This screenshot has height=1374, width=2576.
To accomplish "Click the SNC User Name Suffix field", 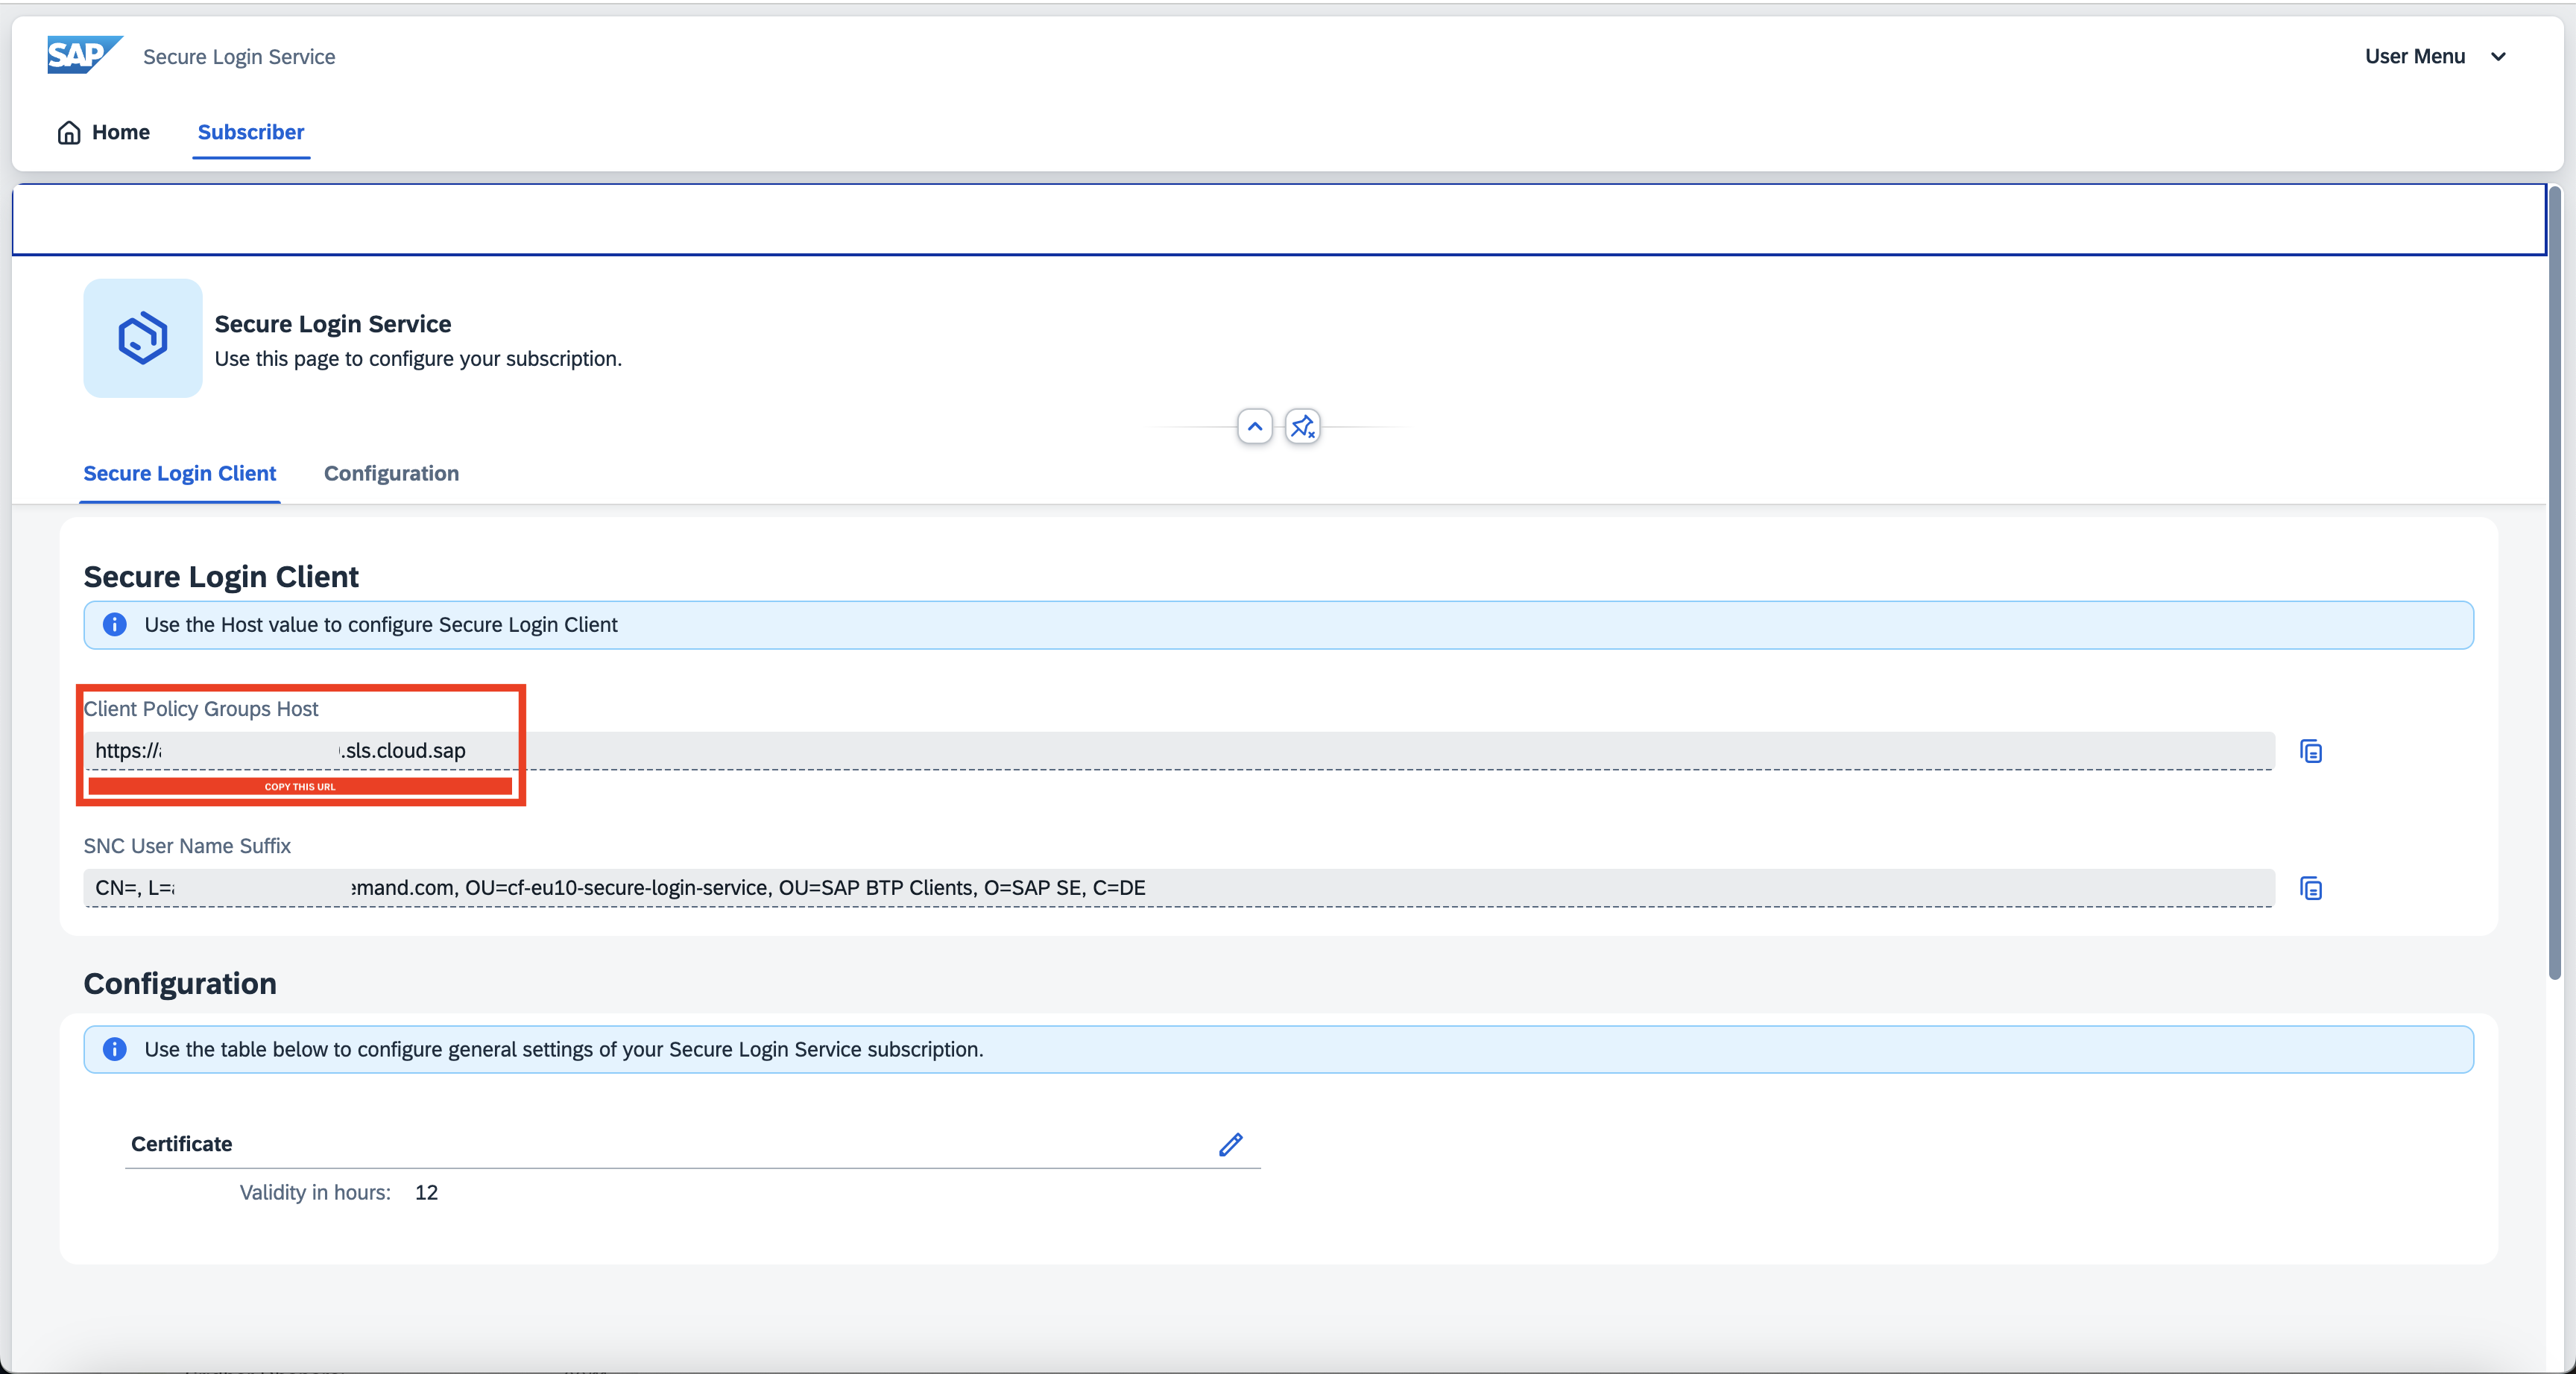I will tap(1179, 888).
